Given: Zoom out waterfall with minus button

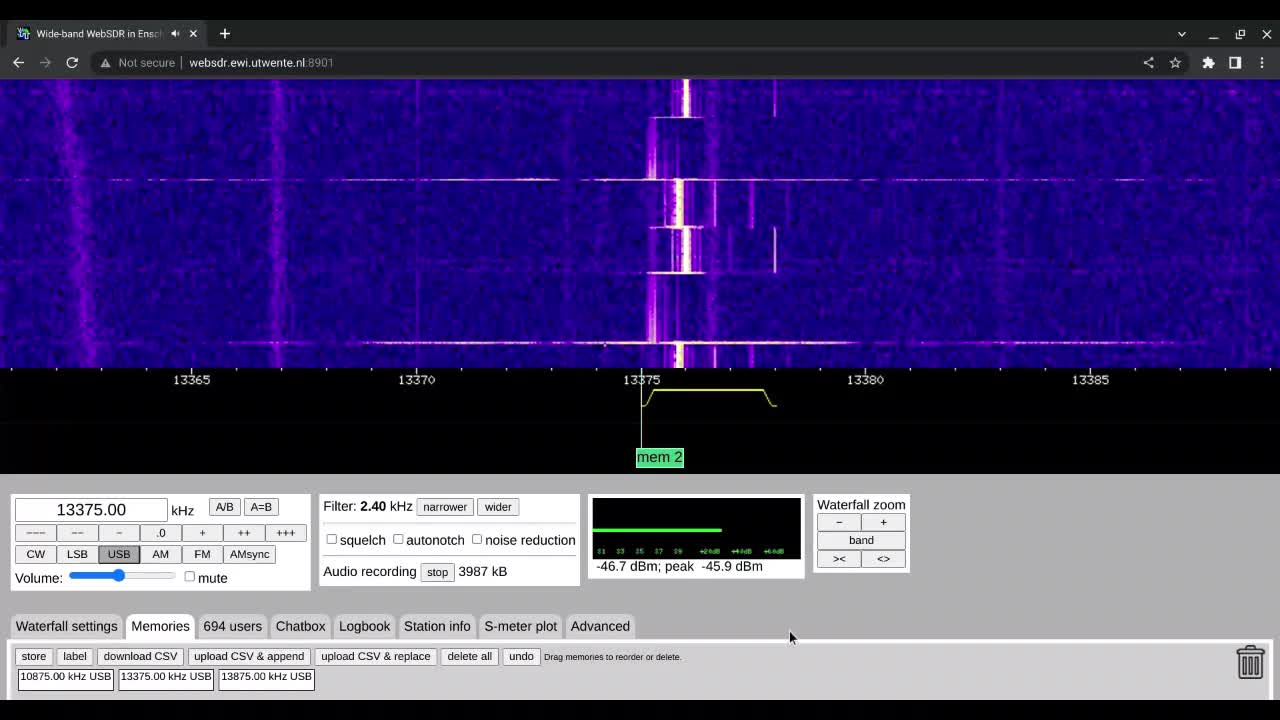Looking at the screenshot, I should tap(839, 522).
